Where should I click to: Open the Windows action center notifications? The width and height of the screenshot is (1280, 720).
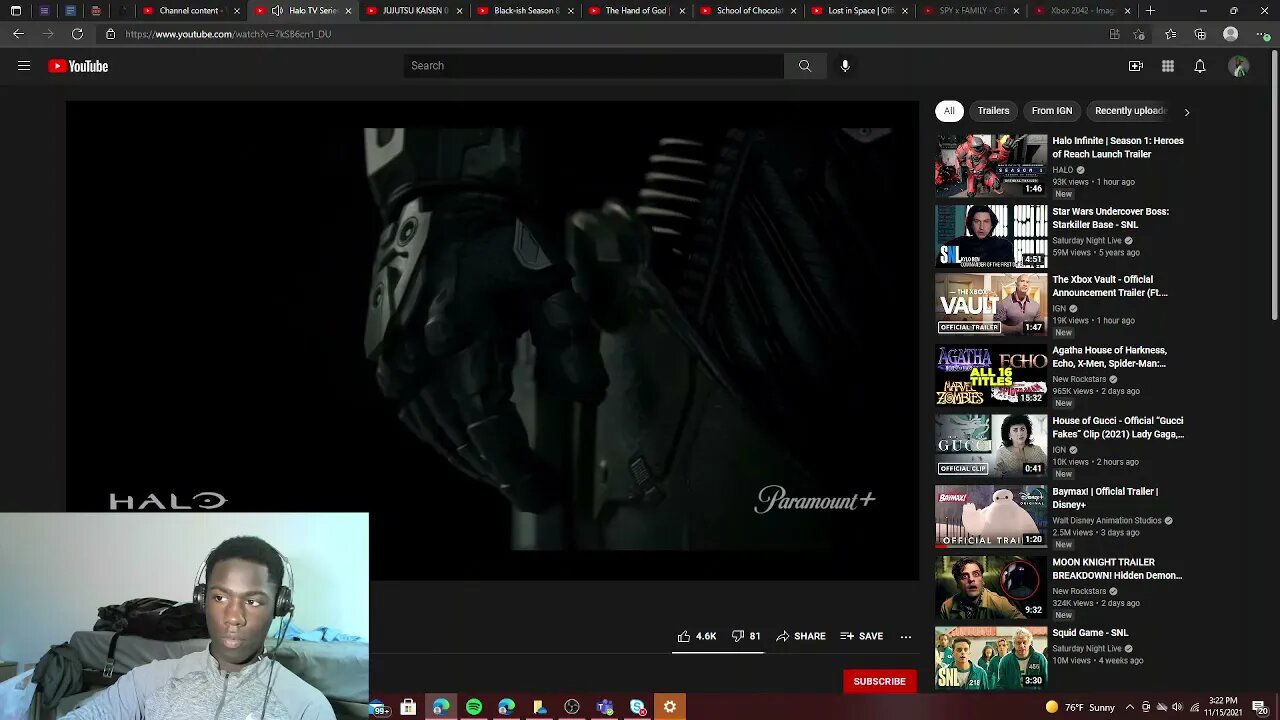pos(1259,708)
